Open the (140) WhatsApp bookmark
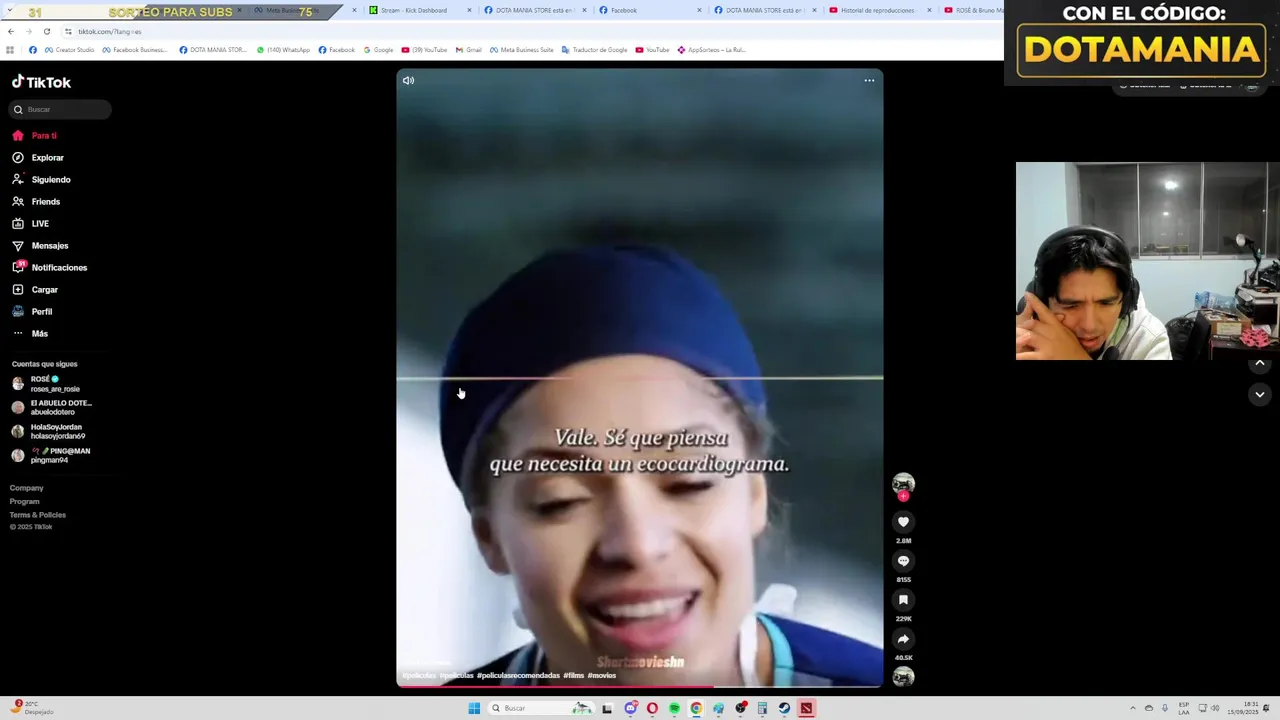Image resolution: width=1280 pixels, height=720 pixels. (x=283, y=50)
